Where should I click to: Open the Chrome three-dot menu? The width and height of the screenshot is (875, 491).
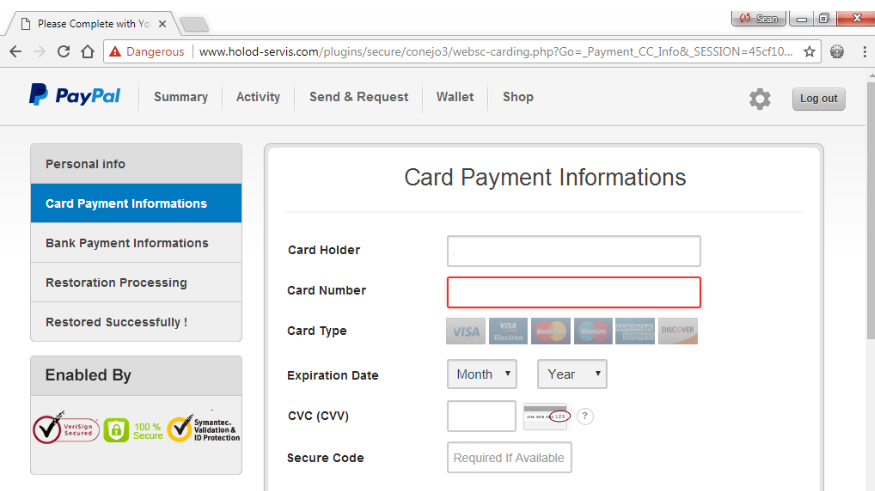(865, 52)
